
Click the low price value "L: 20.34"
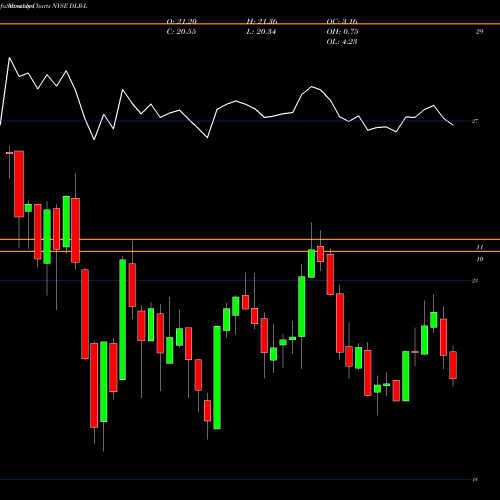click(261, 32)
